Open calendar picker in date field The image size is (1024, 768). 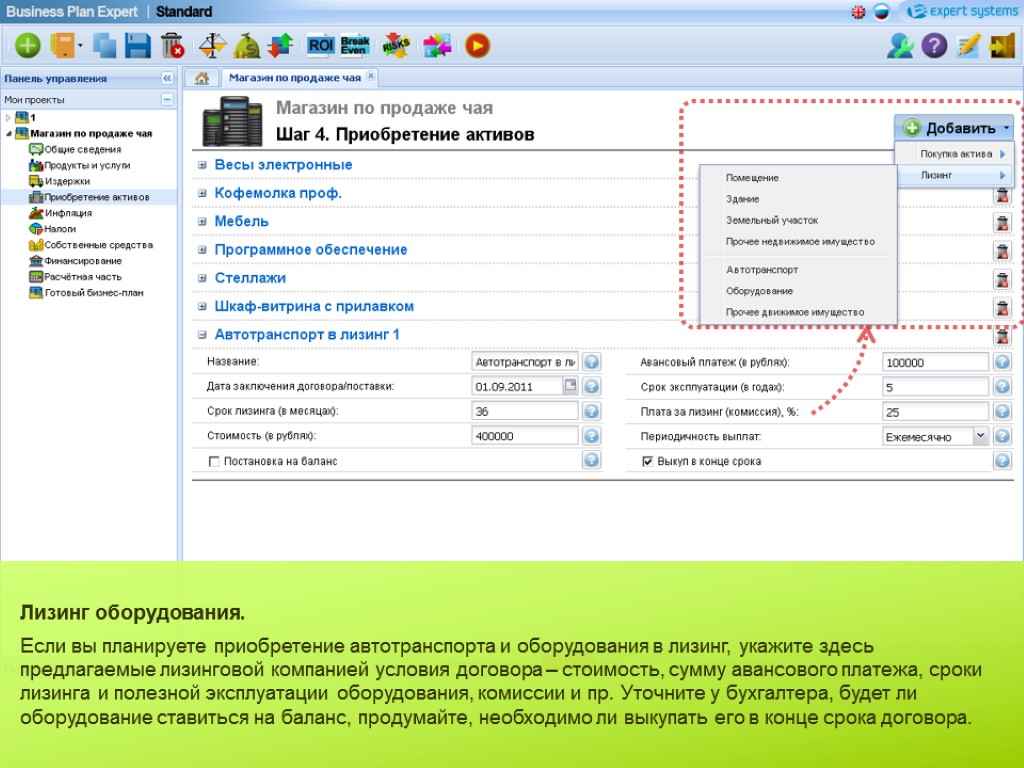(570, 385)
